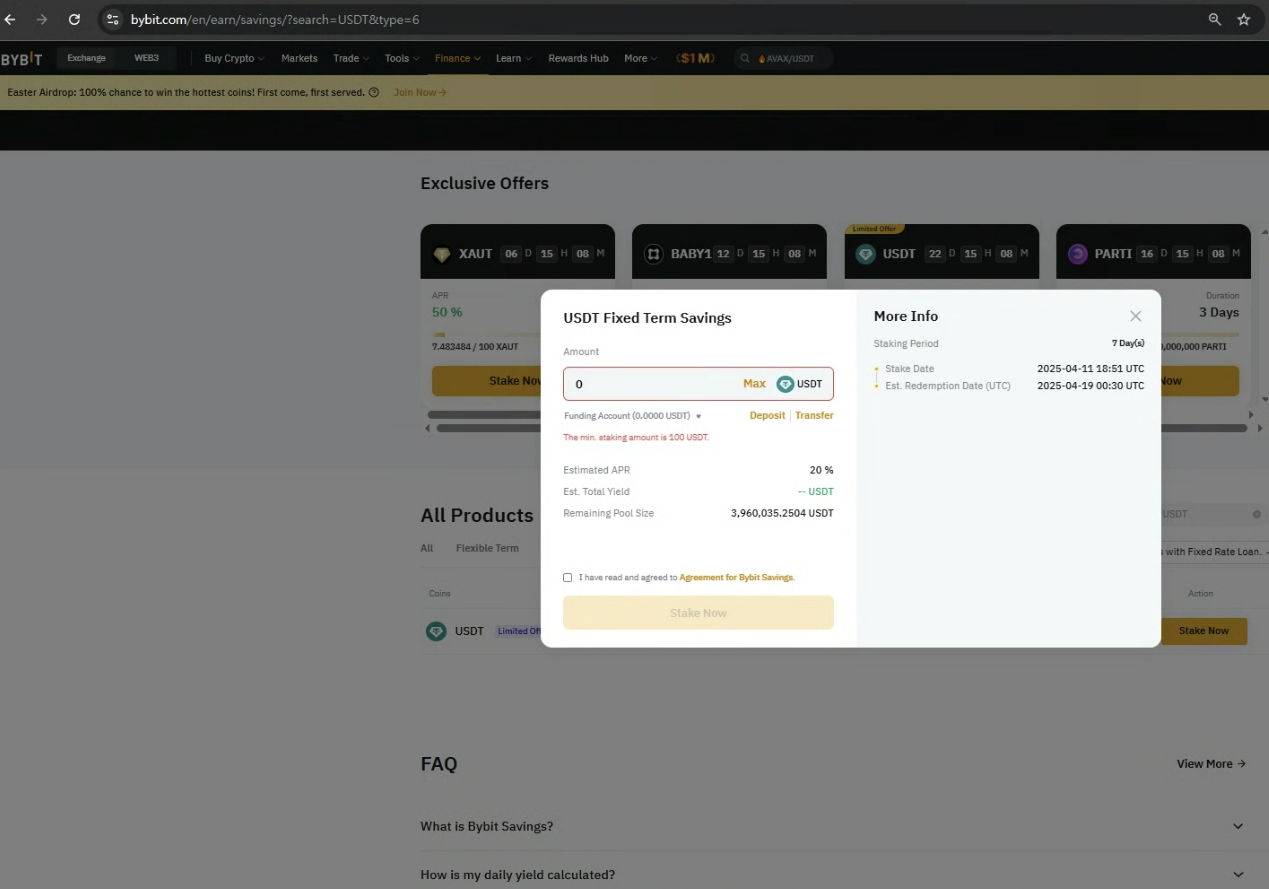
Task: Click the XAUT gold coin icon
Action: point(442,254)
